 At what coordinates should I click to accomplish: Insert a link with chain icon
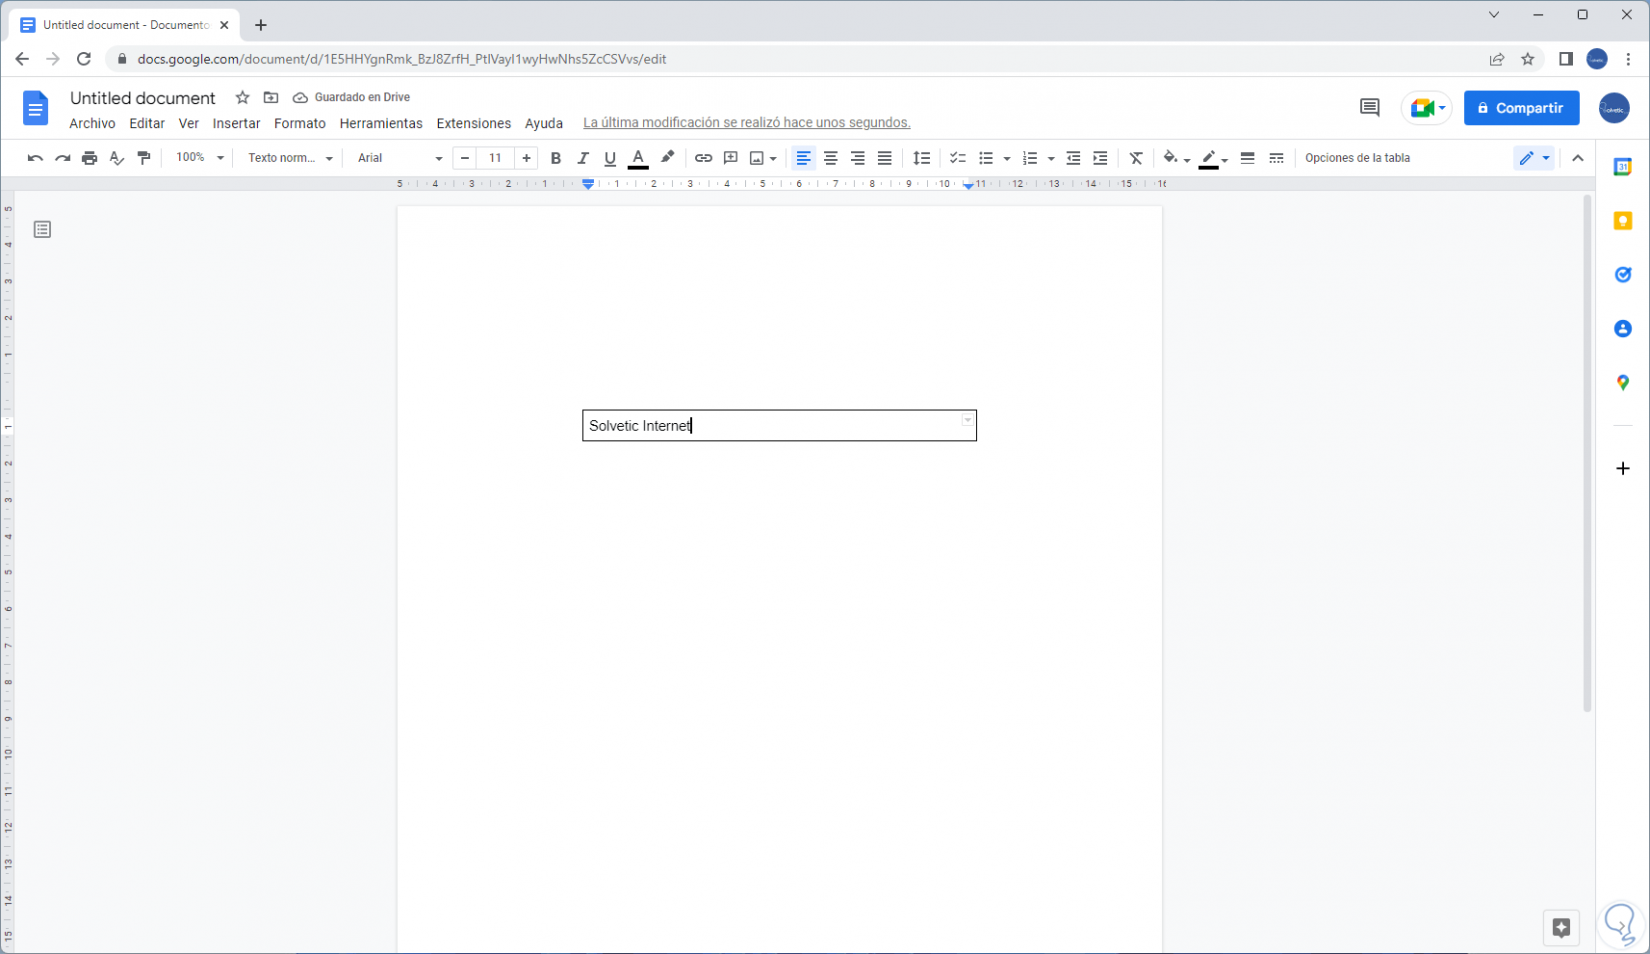703,158
